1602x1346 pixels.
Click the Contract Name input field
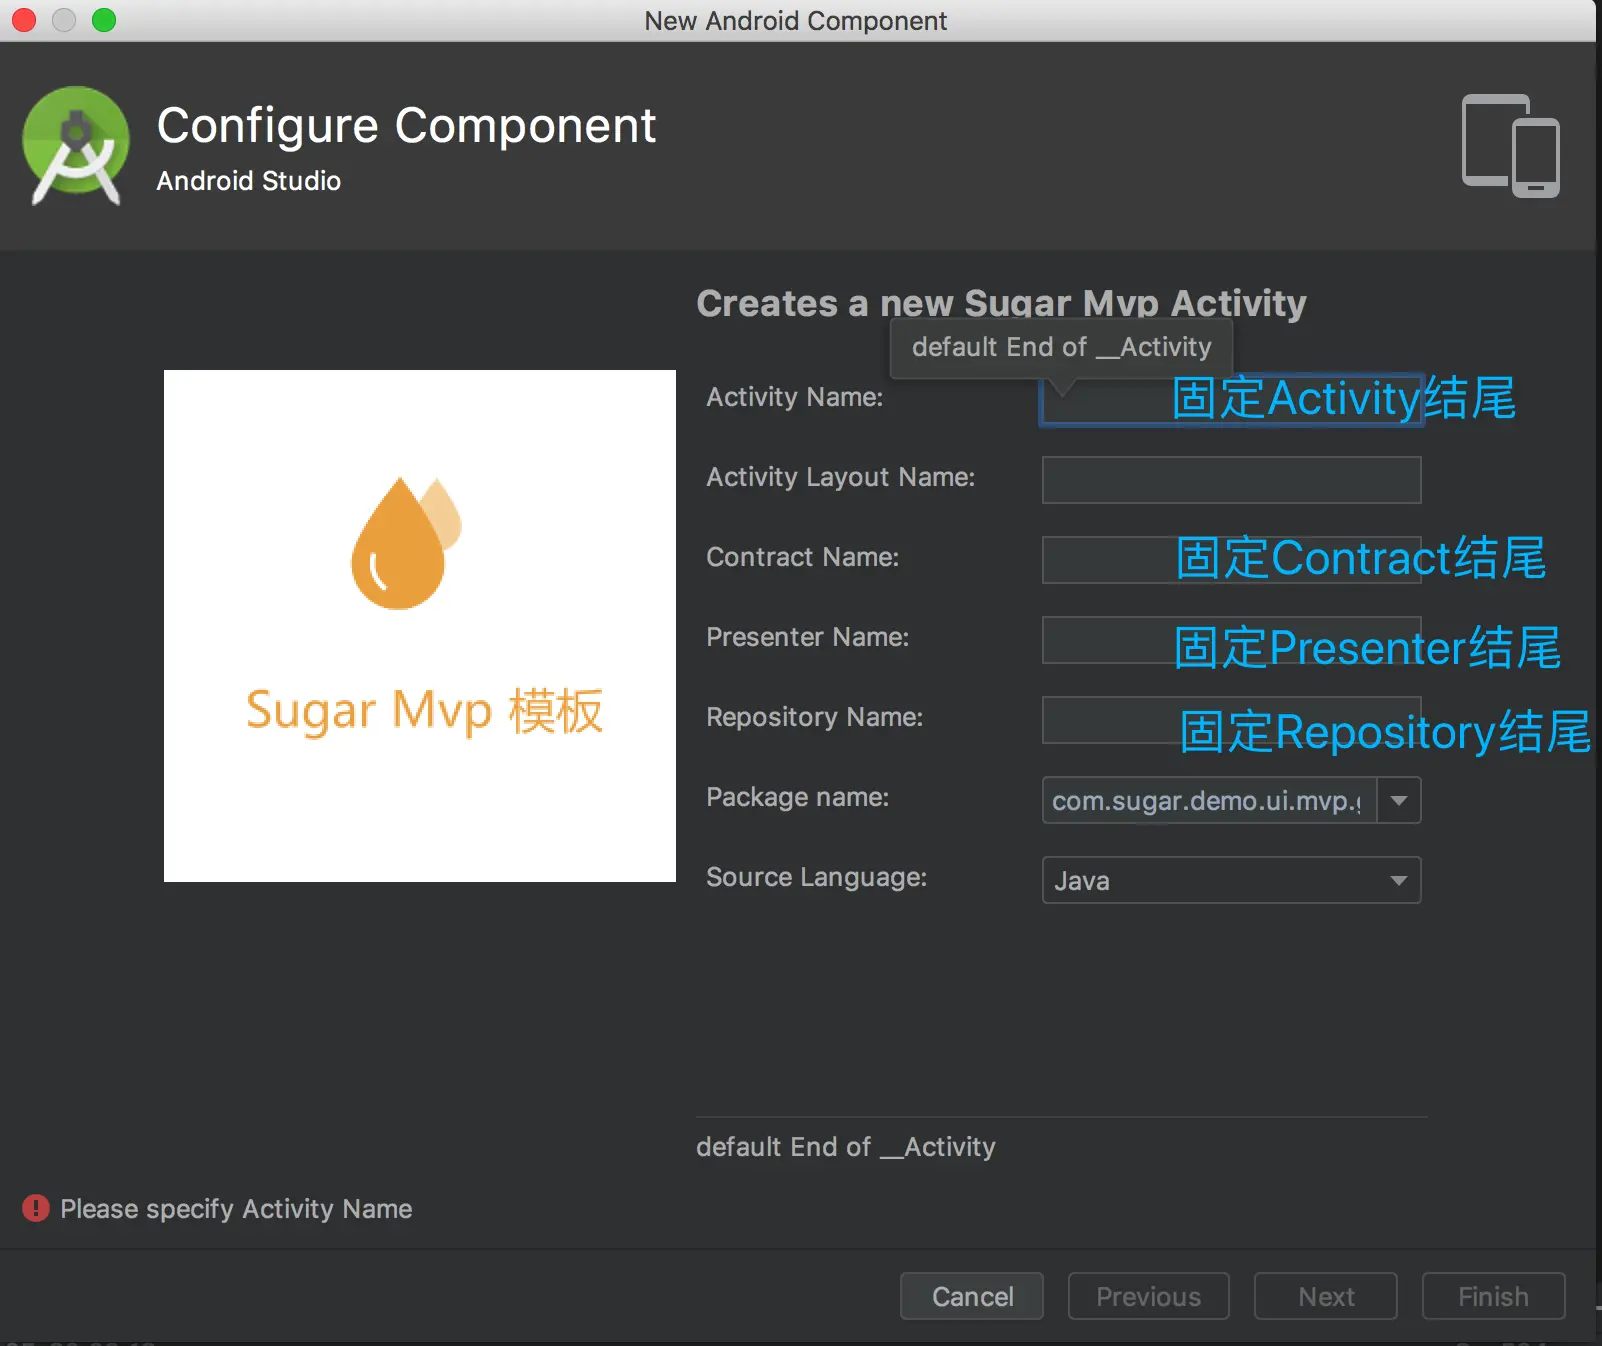pos(1231,560)
